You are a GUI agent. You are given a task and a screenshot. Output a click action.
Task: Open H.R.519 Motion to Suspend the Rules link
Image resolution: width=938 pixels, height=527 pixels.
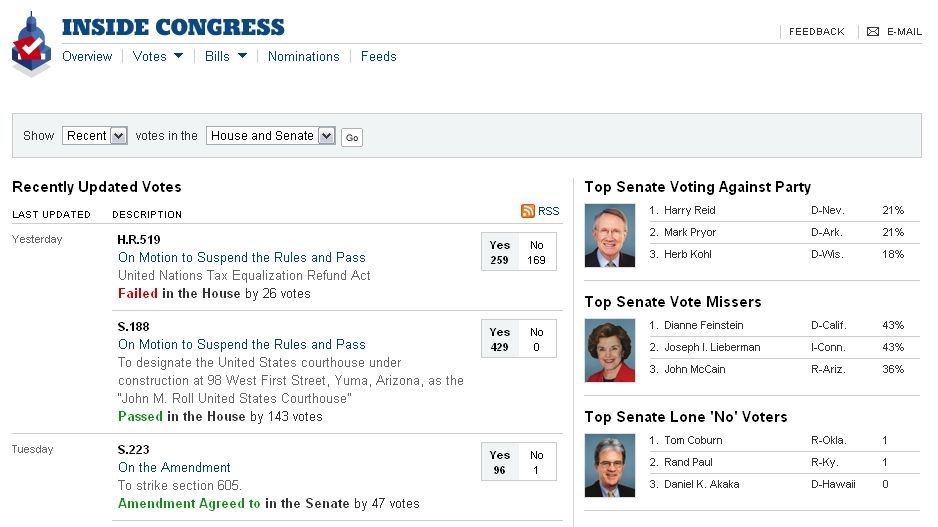click(241, 258)
